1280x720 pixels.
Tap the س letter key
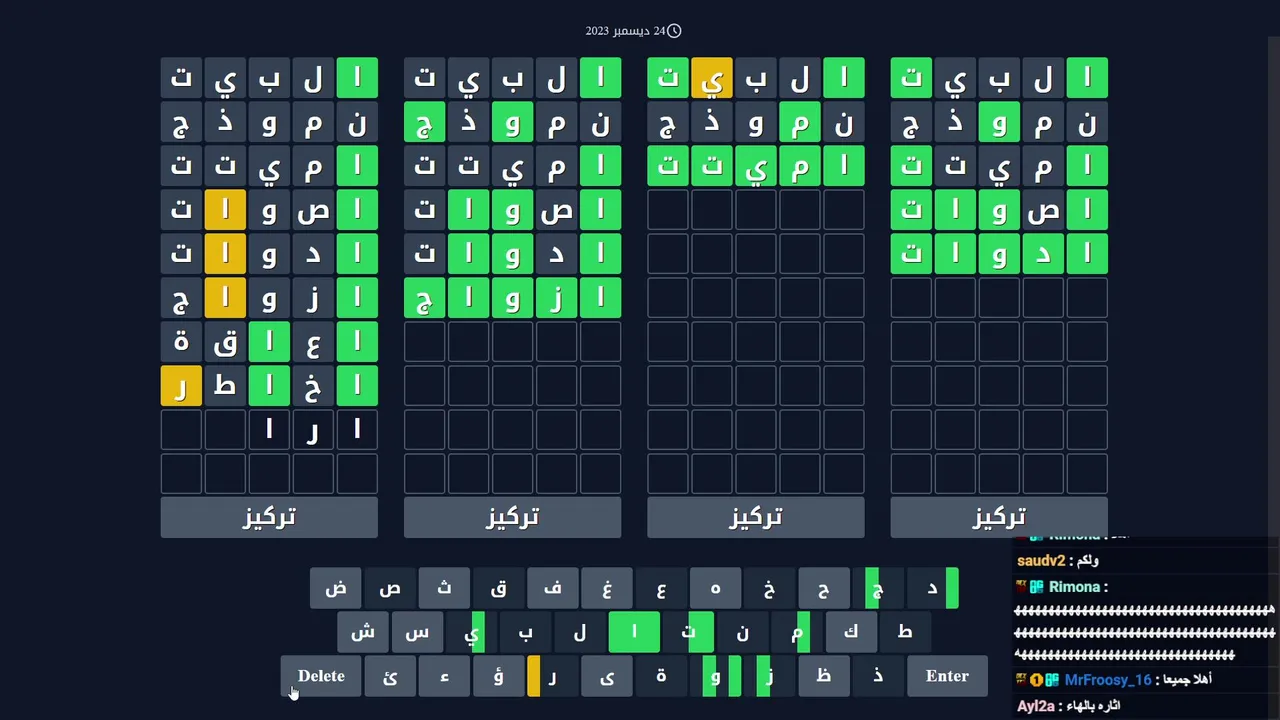tap(417, 632)
